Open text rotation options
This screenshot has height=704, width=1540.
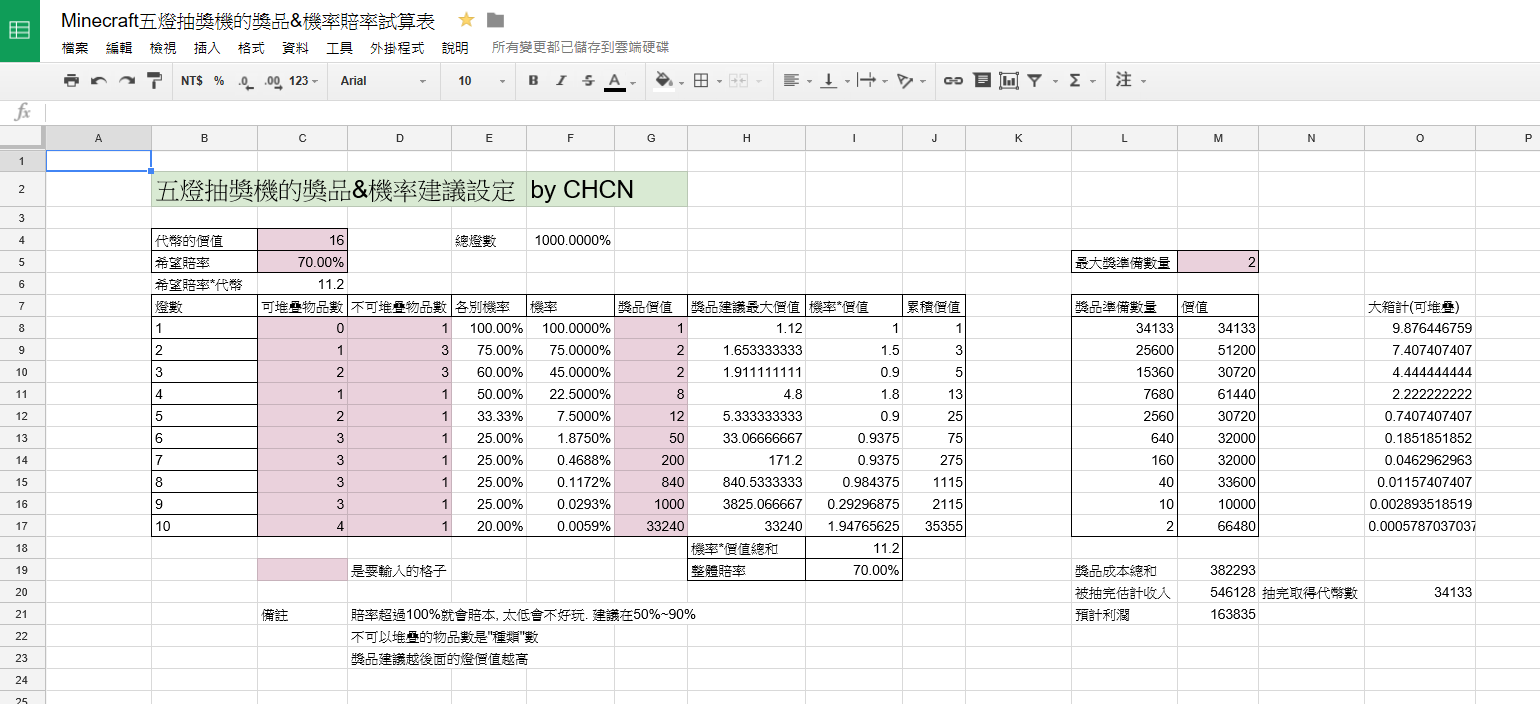pyautogui.click(x=910, y=81)
